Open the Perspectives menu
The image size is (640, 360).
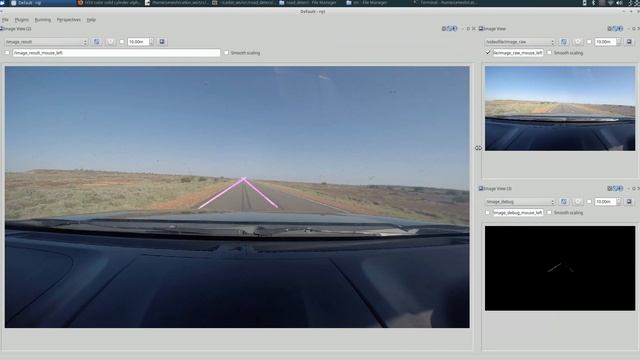tap(69, 20)
